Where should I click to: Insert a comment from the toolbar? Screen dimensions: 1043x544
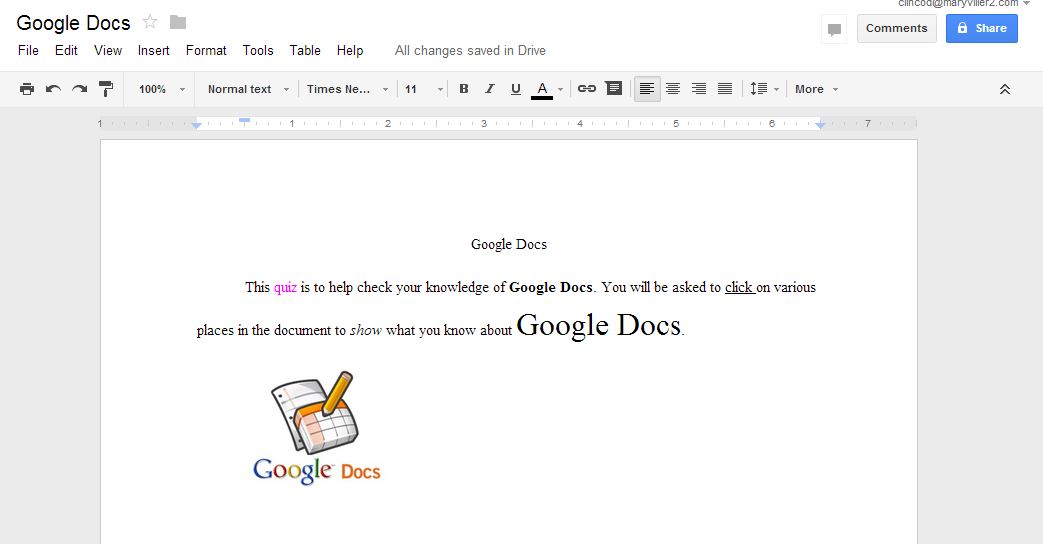pyautogui.click(x=614, y=88)
